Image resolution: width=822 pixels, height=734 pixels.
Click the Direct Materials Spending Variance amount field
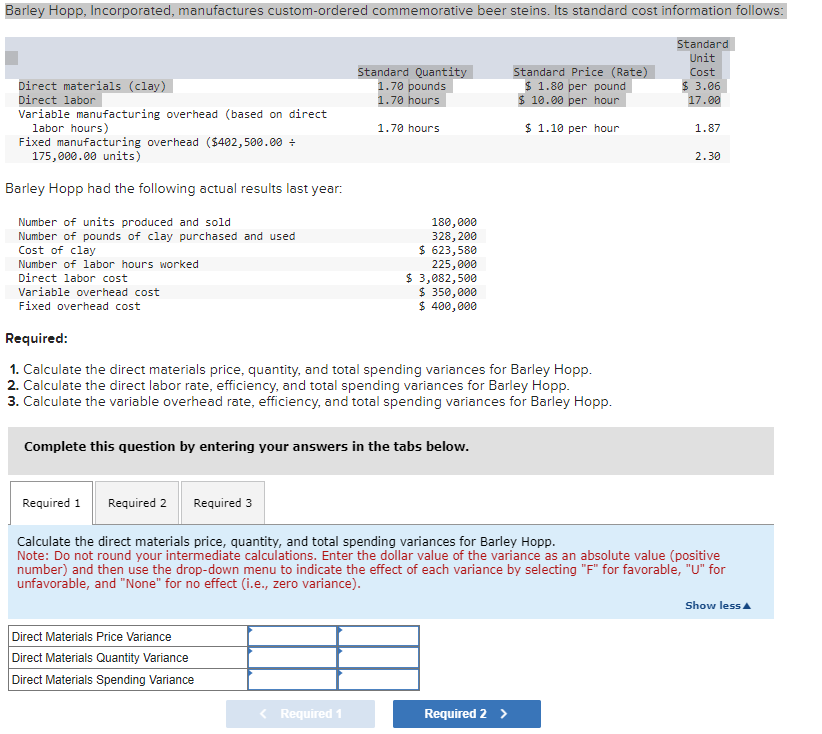point(291,679)
